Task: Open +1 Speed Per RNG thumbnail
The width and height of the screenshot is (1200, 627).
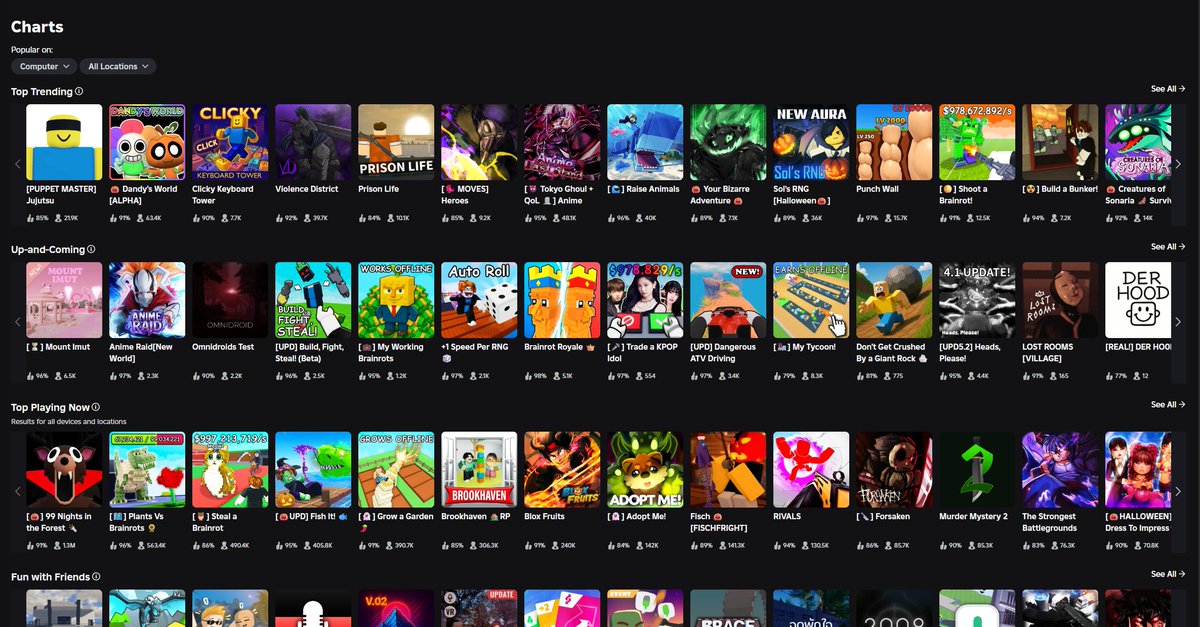Action: coord(479,300)
